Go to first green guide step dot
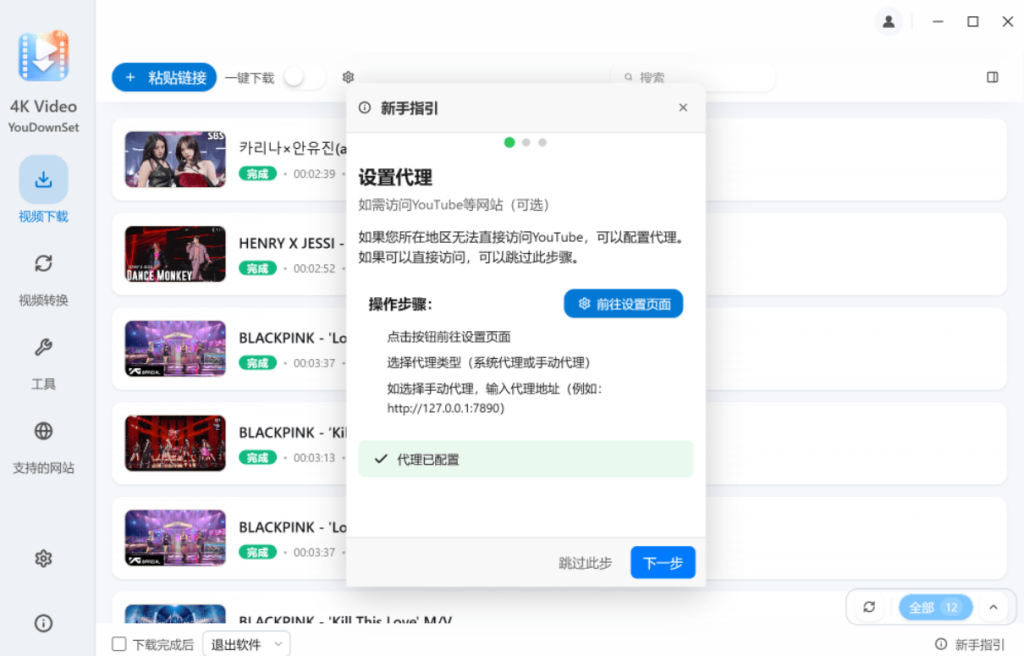The width and height of the screenshot is (1024, 656). click(509, 142)
